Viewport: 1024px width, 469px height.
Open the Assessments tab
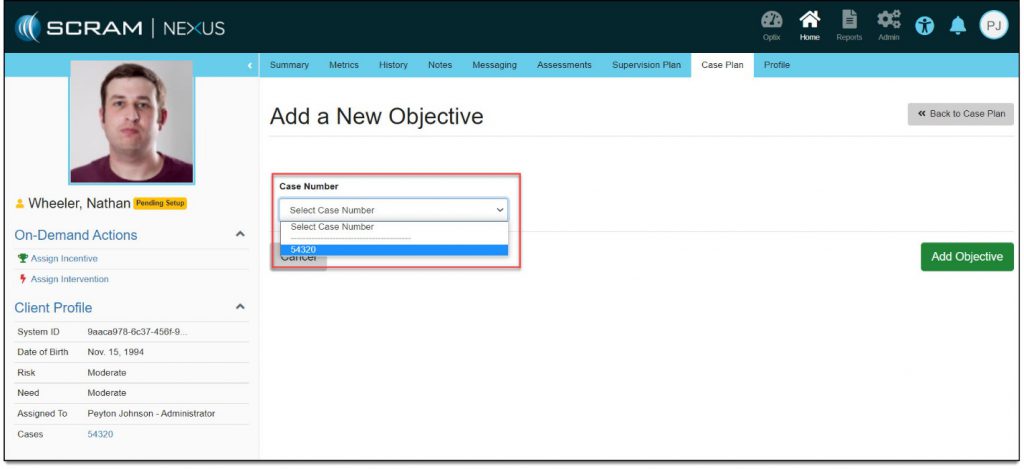pyautogui.click(x=564, y=65)
